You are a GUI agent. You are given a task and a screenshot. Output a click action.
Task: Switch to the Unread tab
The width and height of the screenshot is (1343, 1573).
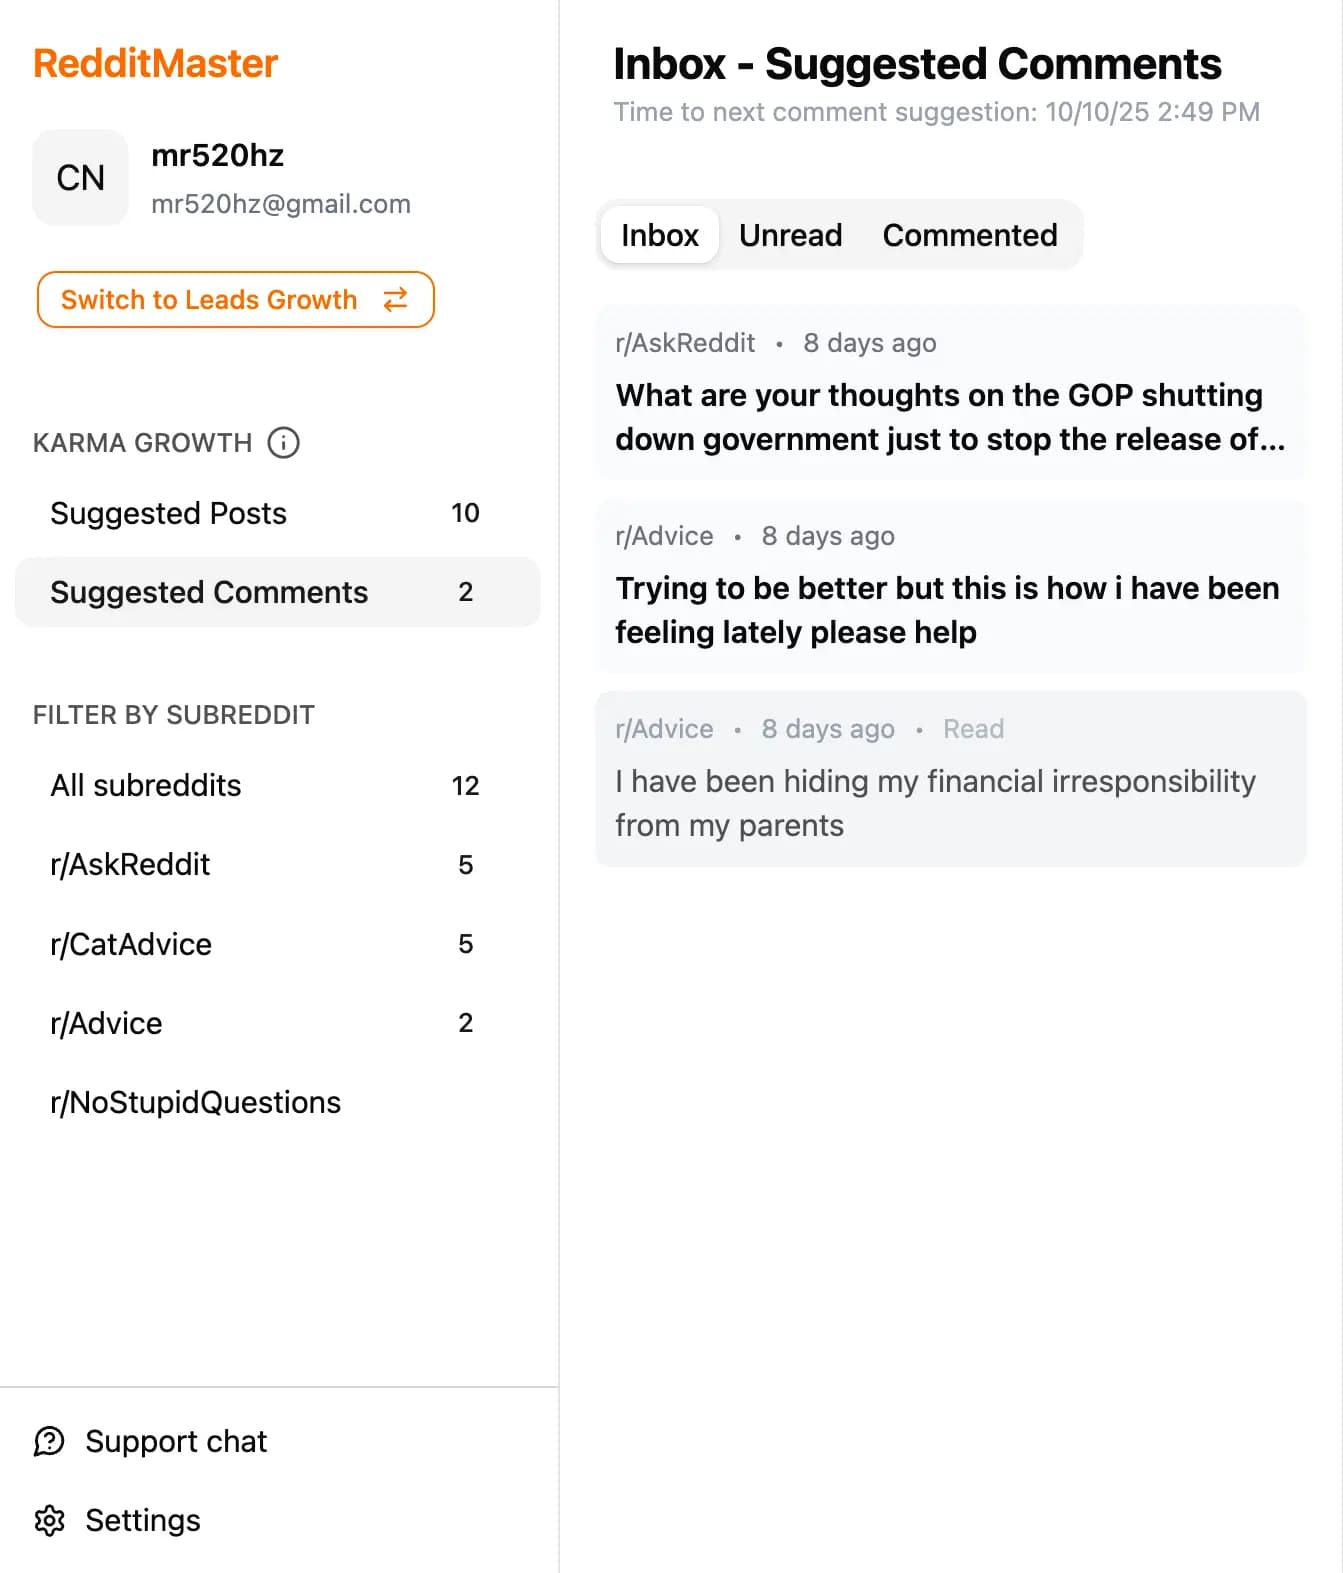click(790, 235)
